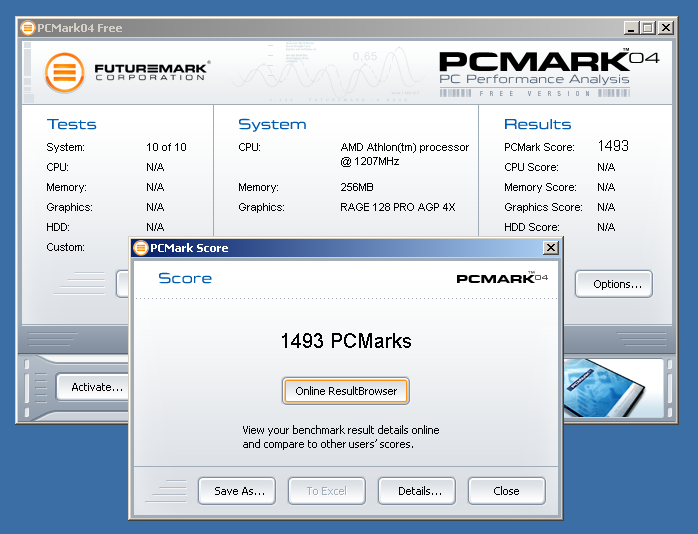The height and width of the screenshot is (534, 698).
Task: Open the Online ResultBrowser
Action: 345,391
